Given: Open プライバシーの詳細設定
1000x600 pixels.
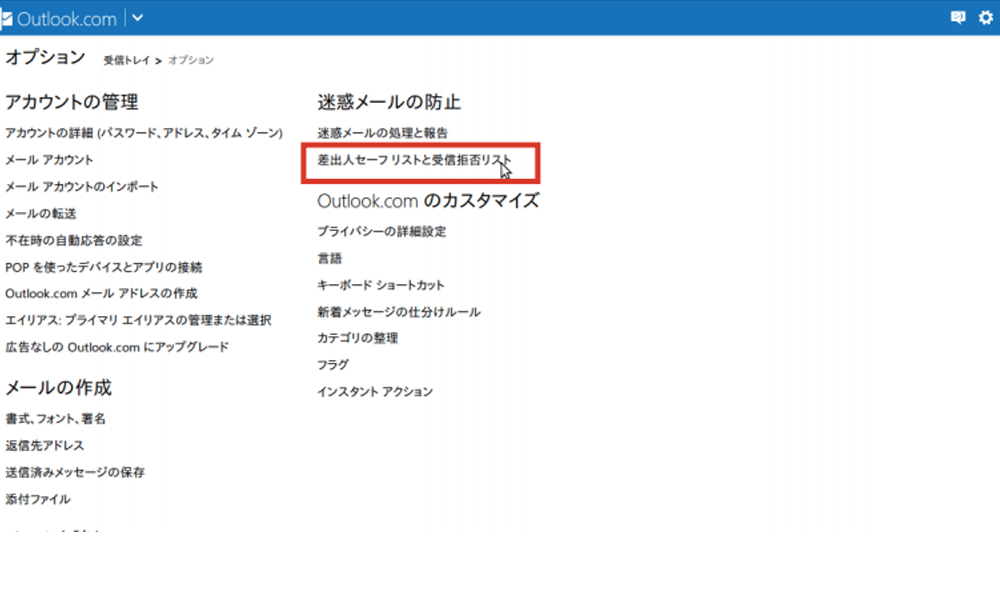Looking at the screenshot, I should pyautogui.click(x=381, y=231).
